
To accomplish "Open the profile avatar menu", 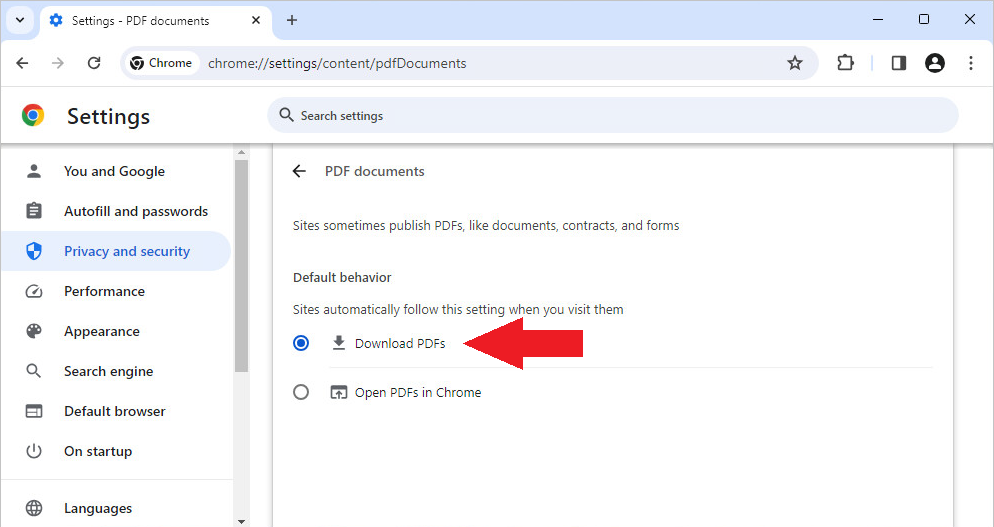I will click(934, 63).
